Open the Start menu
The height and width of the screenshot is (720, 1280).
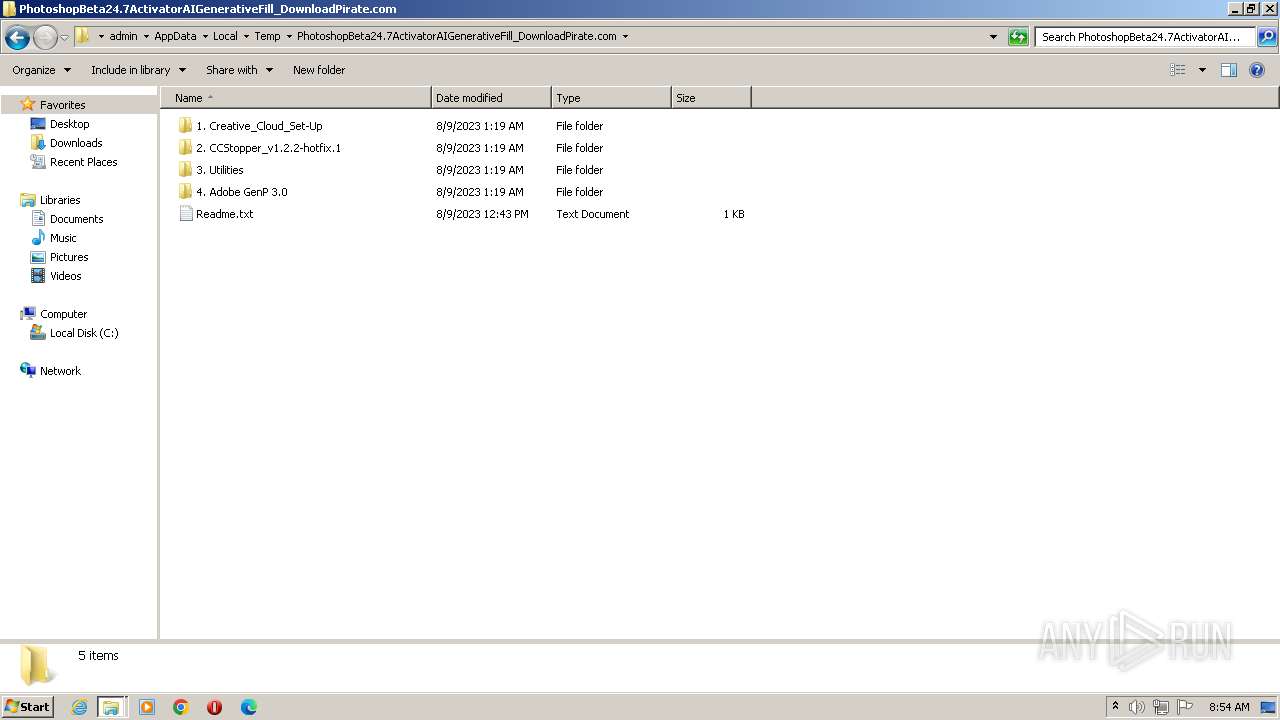click(x=27, y=707)
